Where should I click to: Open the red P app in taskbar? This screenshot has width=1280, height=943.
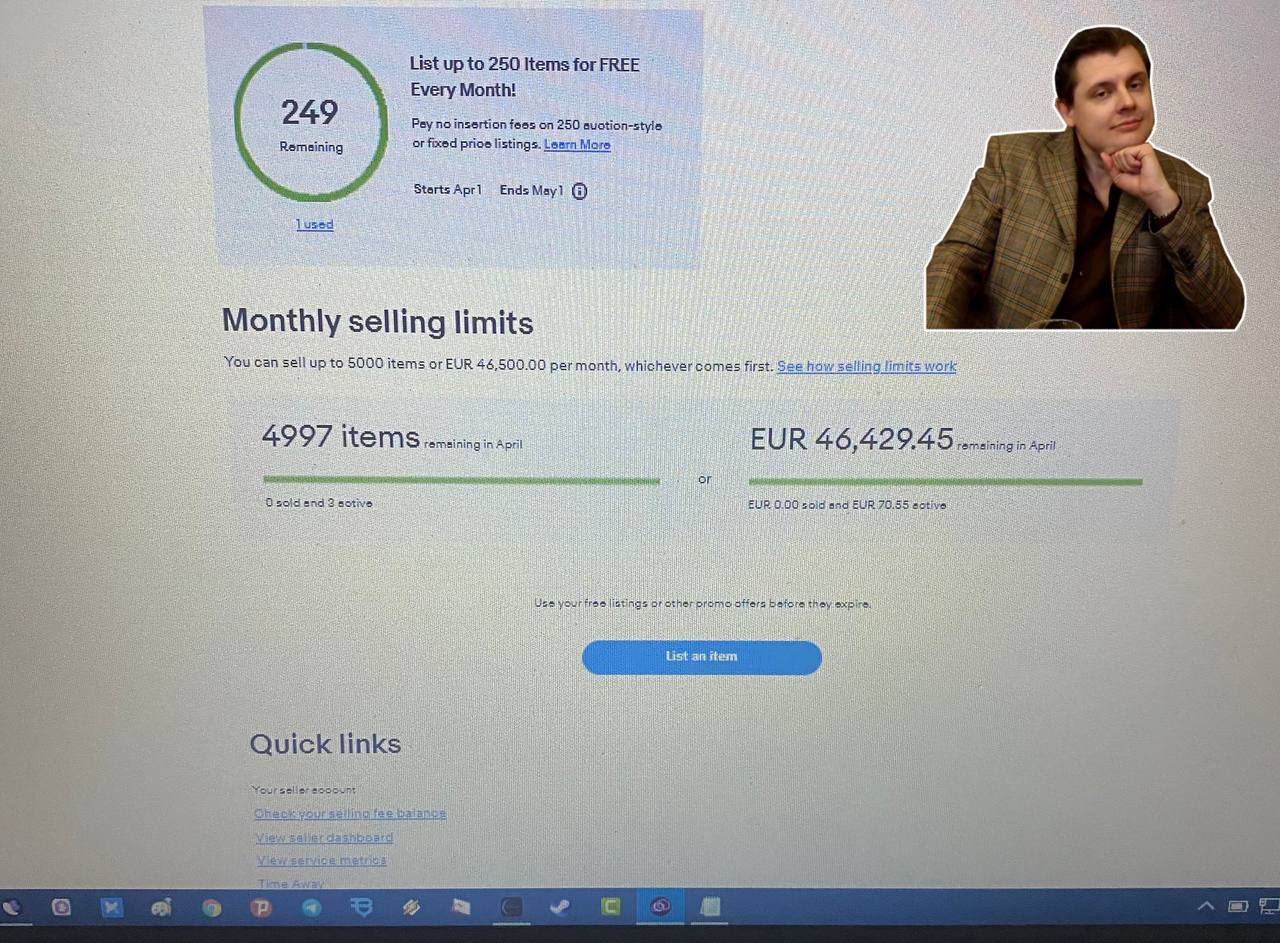click(x=262, y=907)
